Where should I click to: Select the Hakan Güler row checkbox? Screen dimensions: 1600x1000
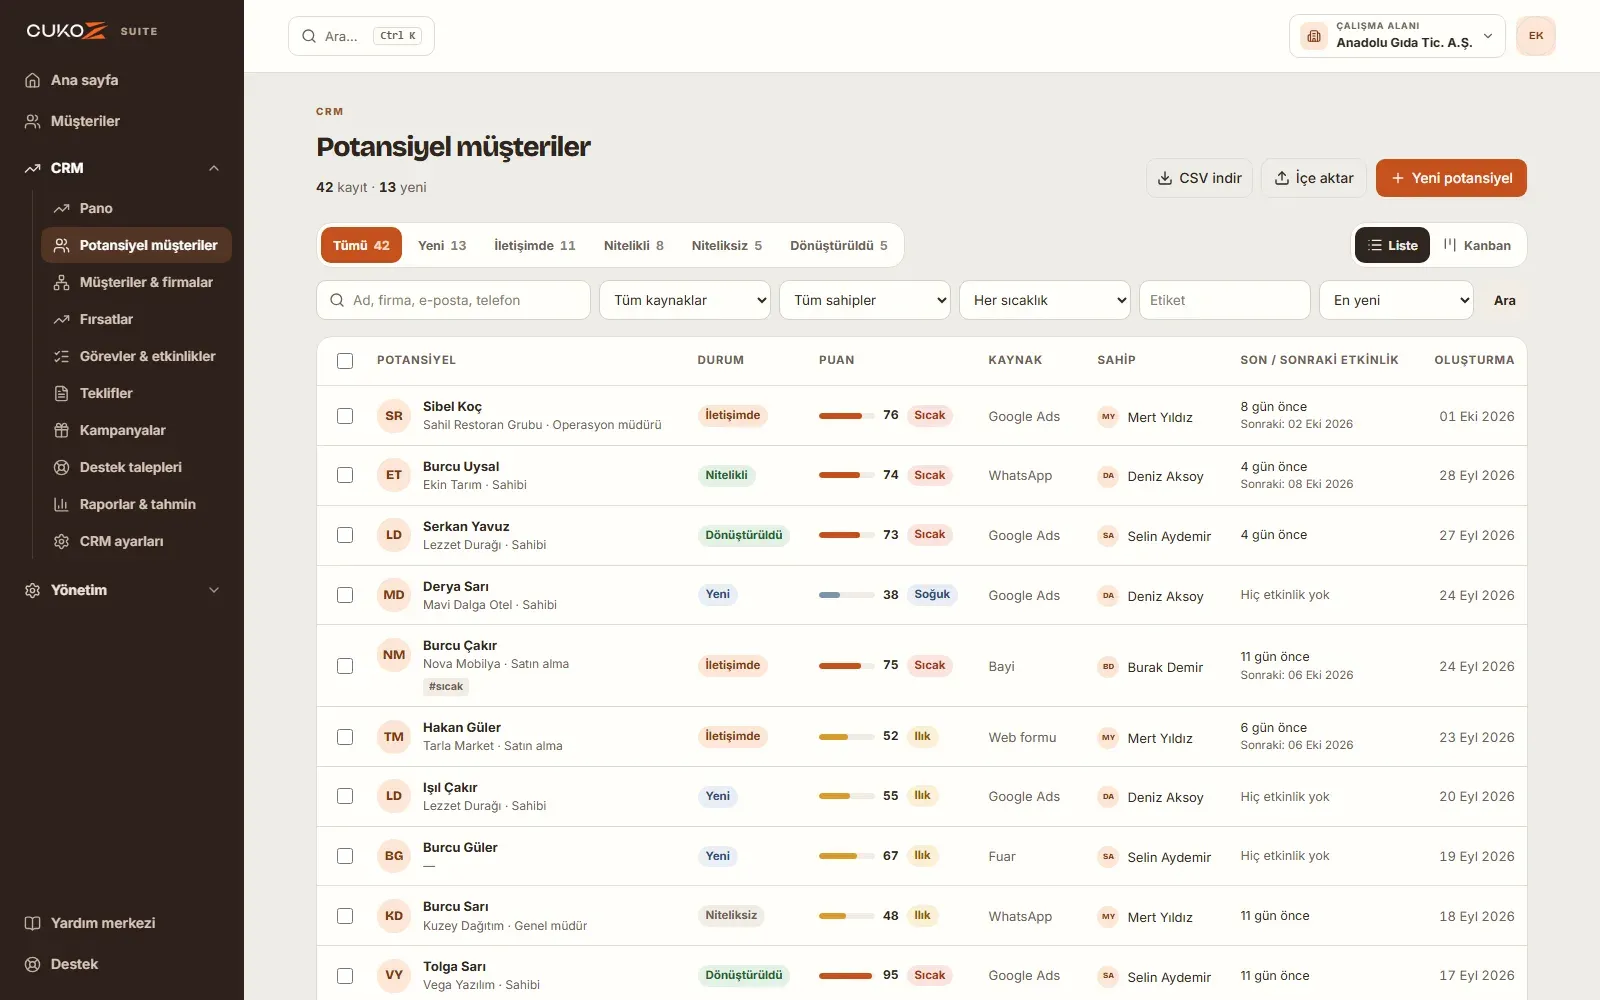(x=345, y=737)
